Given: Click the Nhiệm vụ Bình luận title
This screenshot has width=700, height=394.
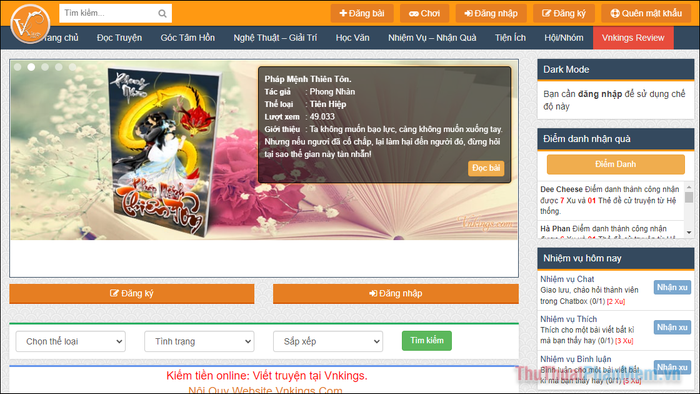Looking at the screenshot, I should coord(575,359).
